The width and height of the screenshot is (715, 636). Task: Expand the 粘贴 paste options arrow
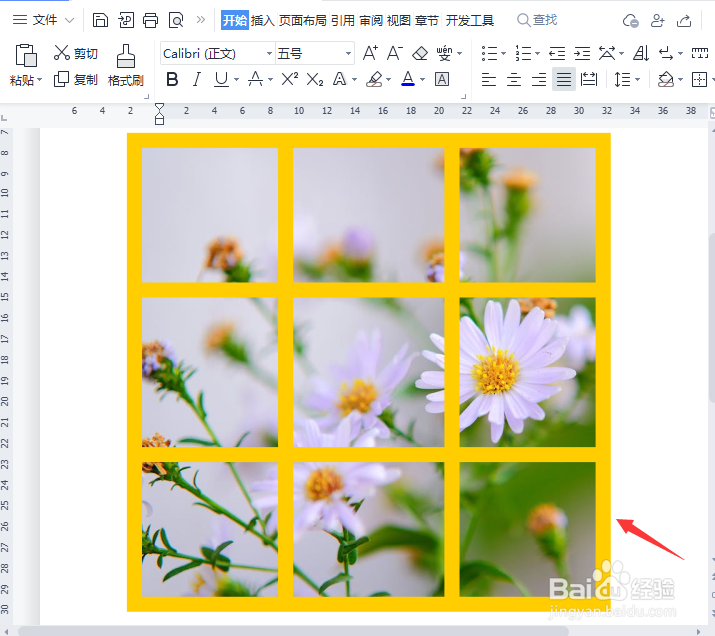(x=40, y=80)
